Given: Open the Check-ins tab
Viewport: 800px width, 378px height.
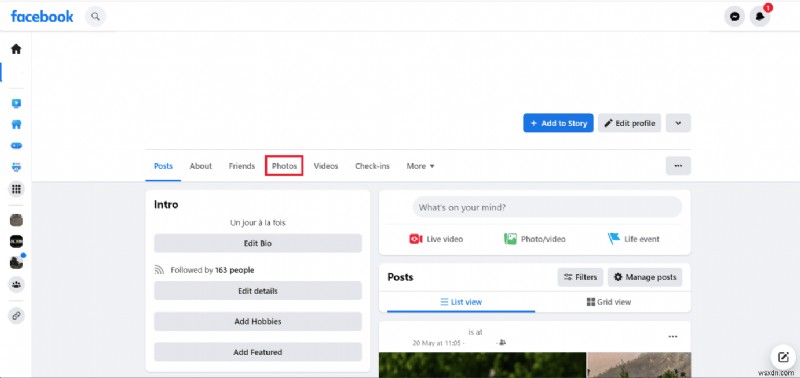Looking at the screenshot, I should [x=372, y=166].
